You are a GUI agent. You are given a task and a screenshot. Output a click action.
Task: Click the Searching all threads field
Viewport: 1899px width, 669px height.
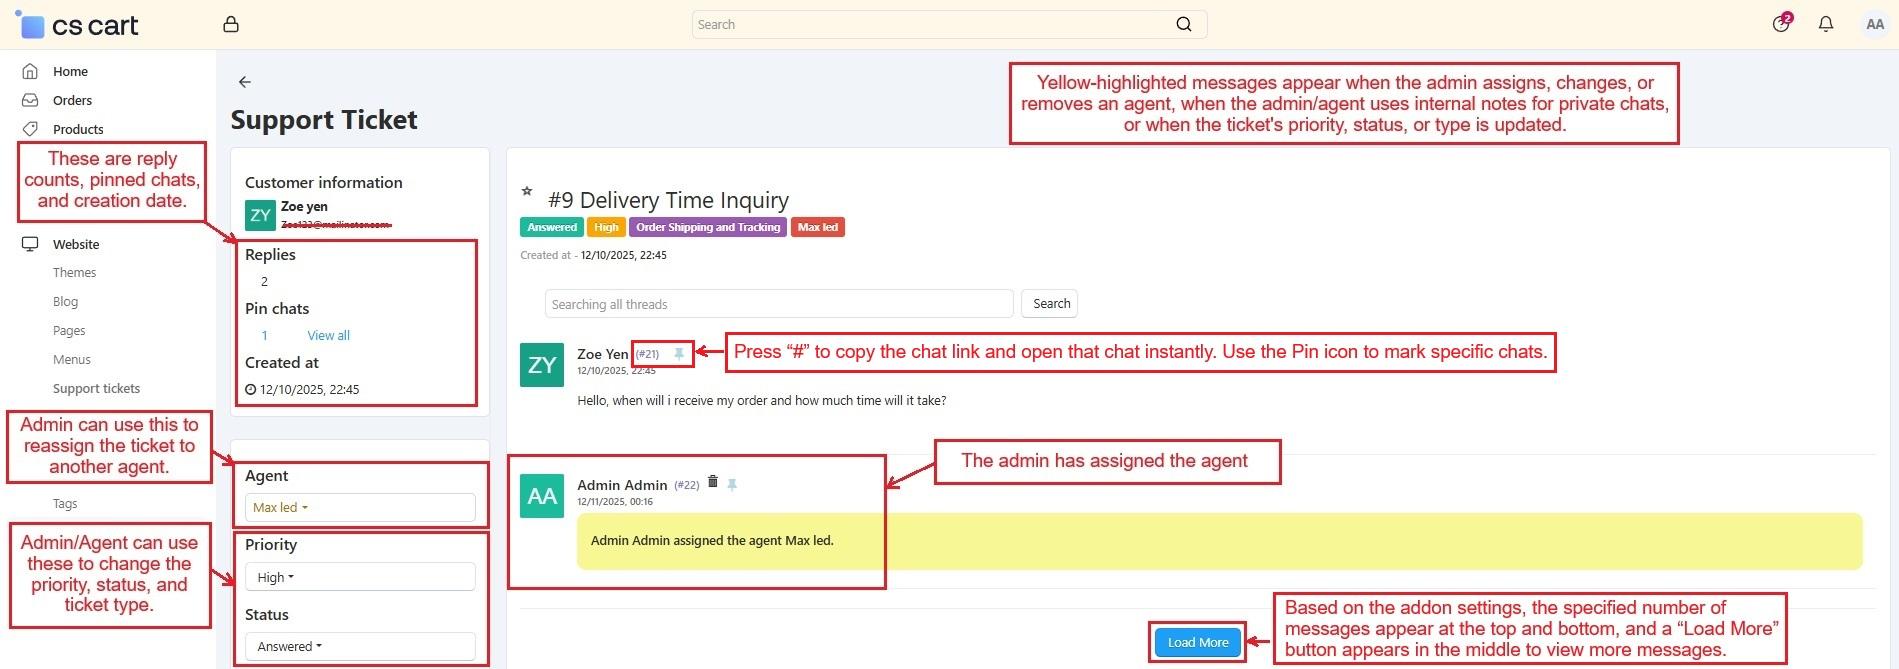[x=779, y=304]
